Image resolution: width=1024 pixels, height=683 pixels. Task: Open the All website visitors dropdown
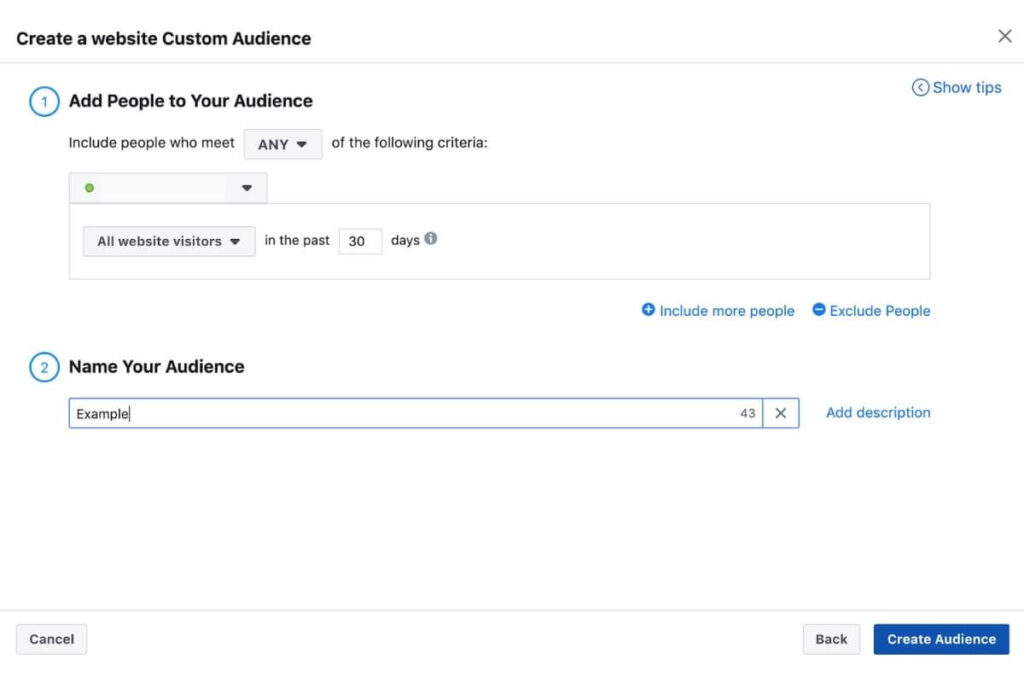click(169, 241)
